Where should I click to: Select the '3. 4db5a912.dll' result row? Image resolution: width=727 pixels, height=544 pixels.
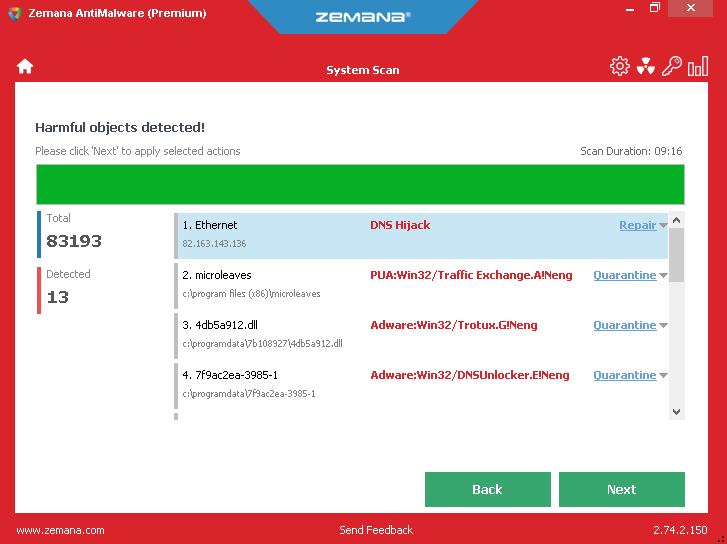[x=421, y=336]
